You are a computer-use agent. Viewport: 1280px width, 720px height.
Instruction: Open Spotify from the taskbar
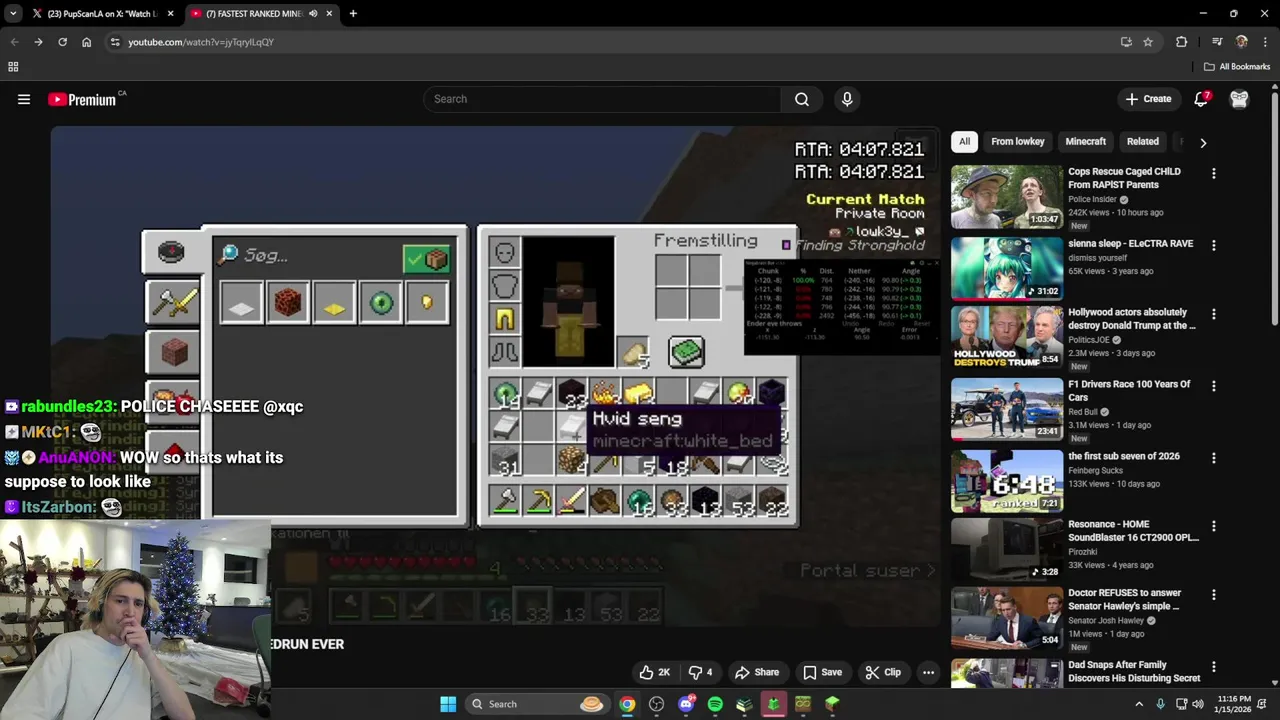coord(715,704)
